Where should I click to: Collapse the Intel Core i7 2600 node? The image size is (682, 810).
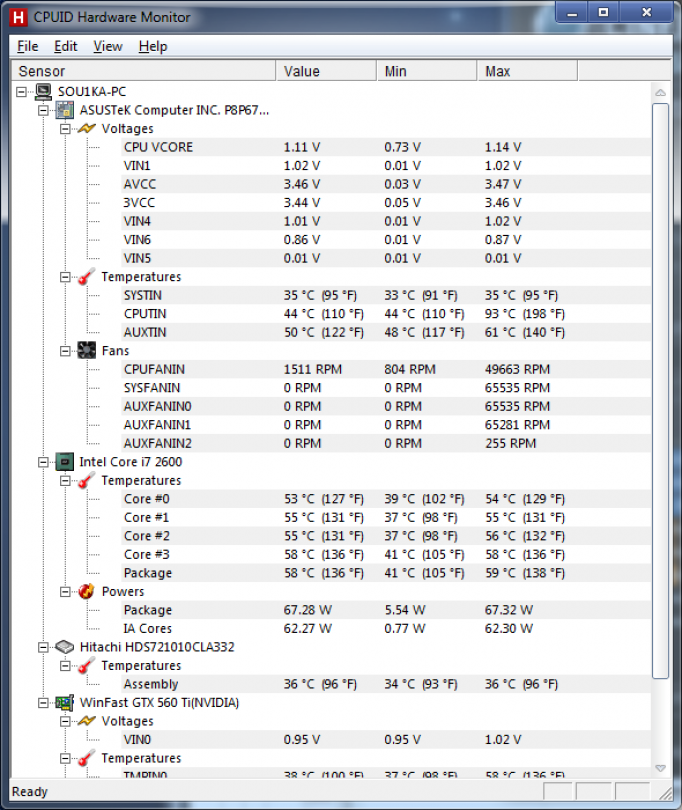[x=43, y=462]
